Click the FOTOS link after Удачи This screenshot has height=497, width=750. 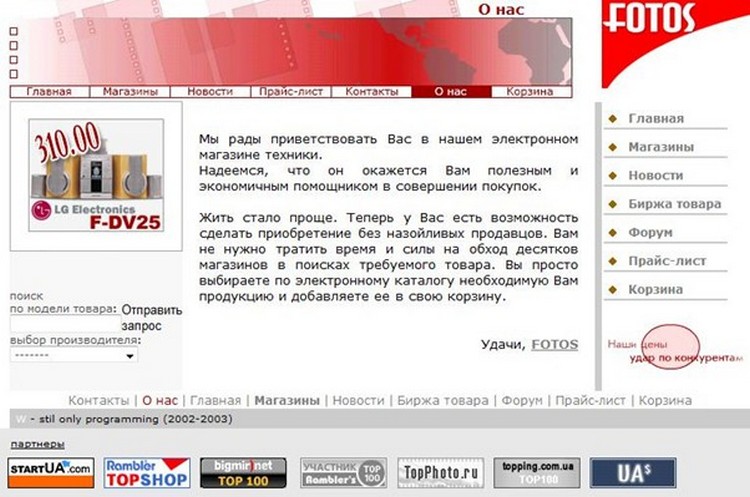pyautogui.click(x=554, y=344)
